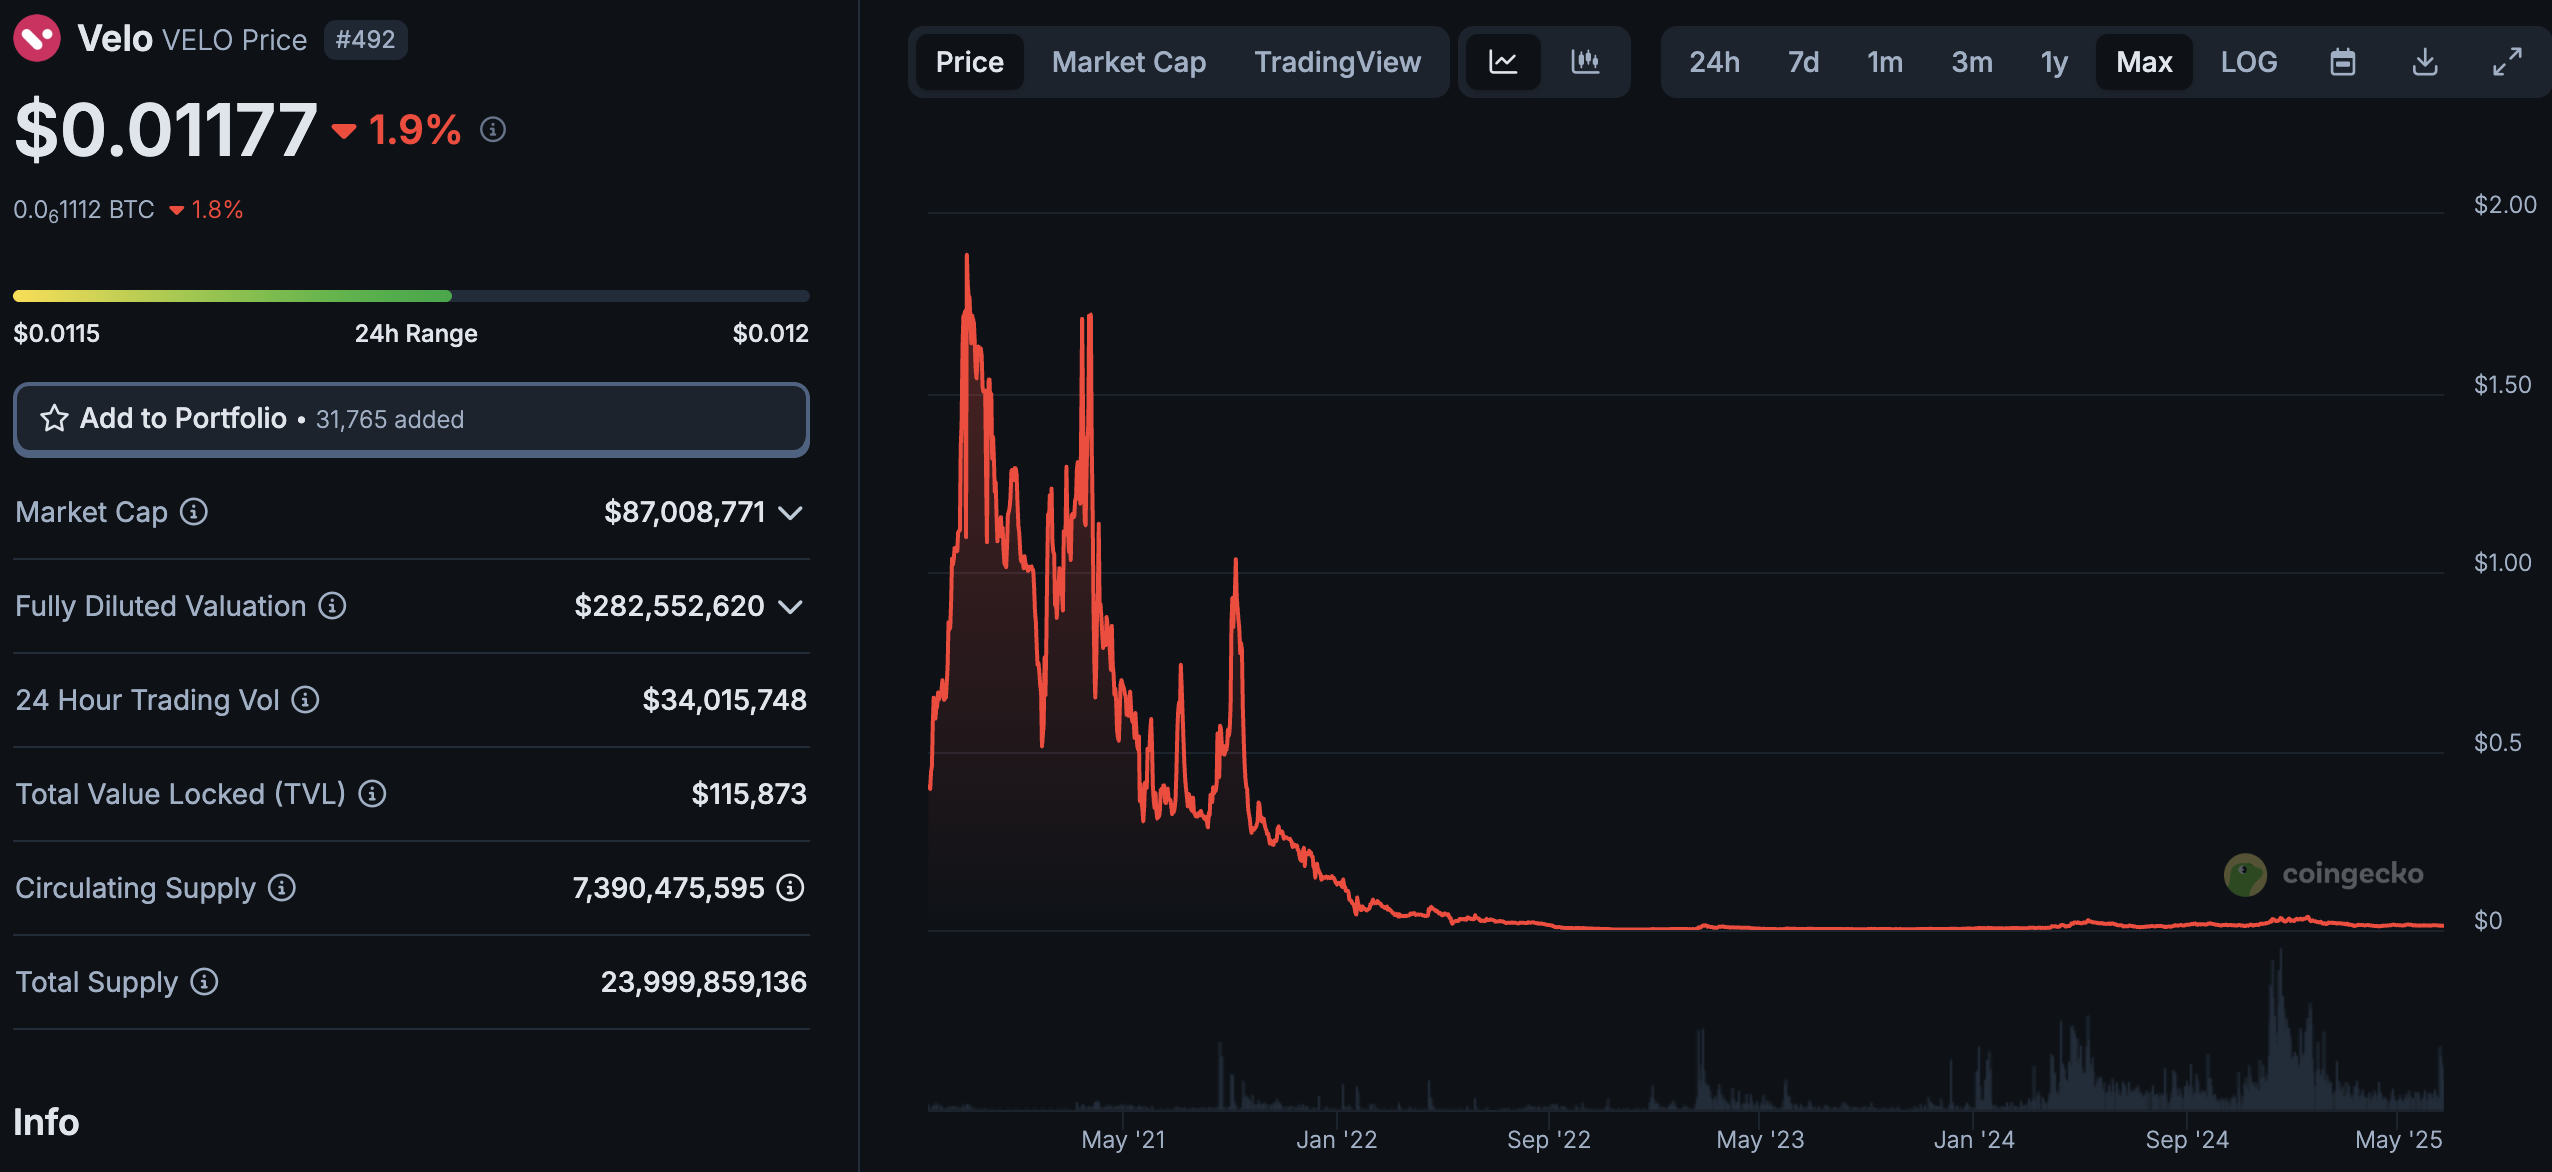The image size is (2552, 1172).
Task: Click the Jan '22 axis label
Action: (x=1336, y=1139)
